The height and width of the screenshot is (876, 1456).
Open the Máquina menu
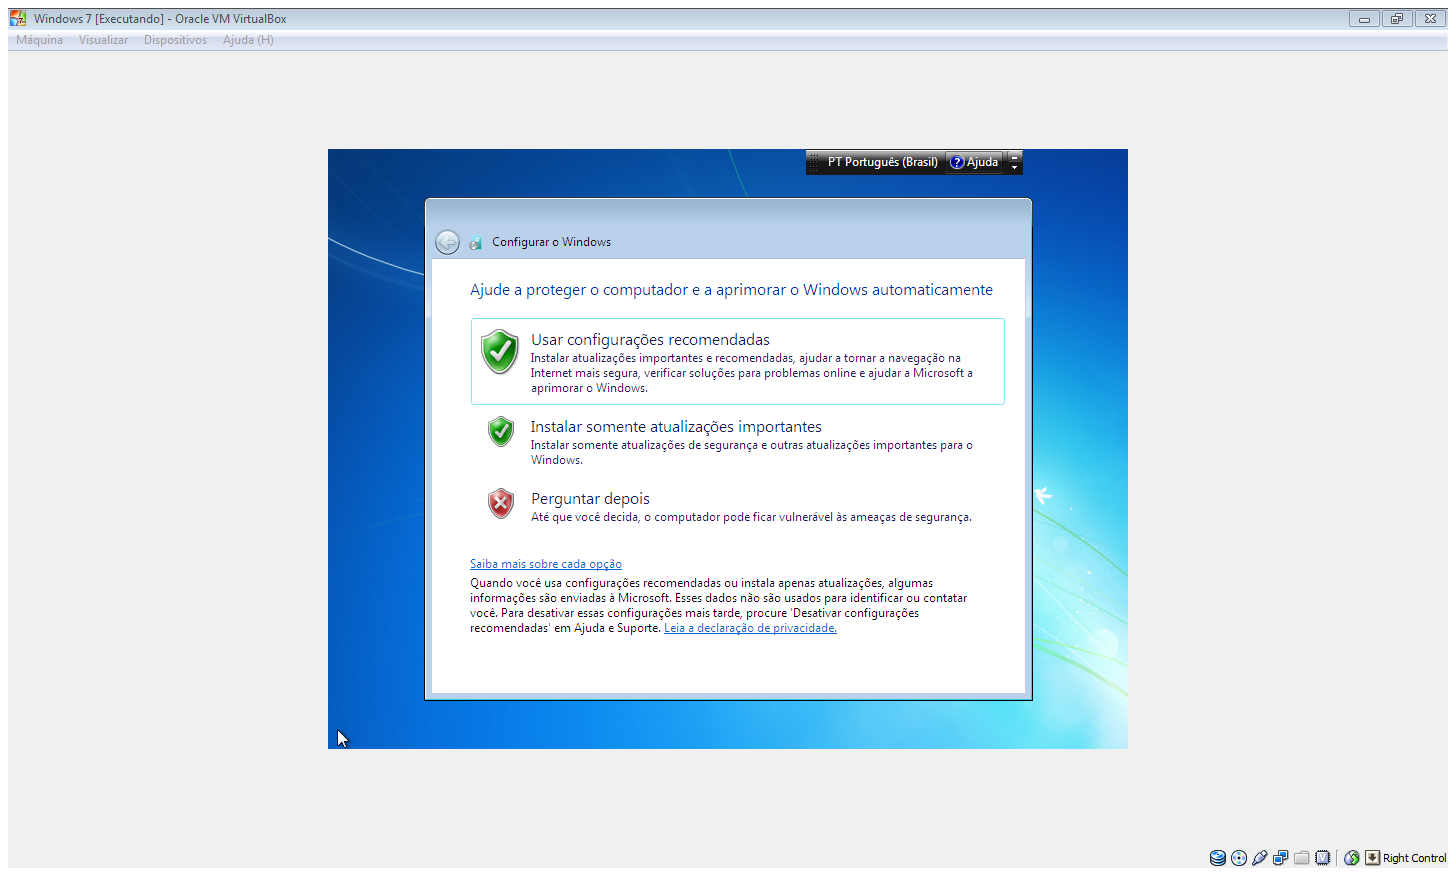coord(39,40)
